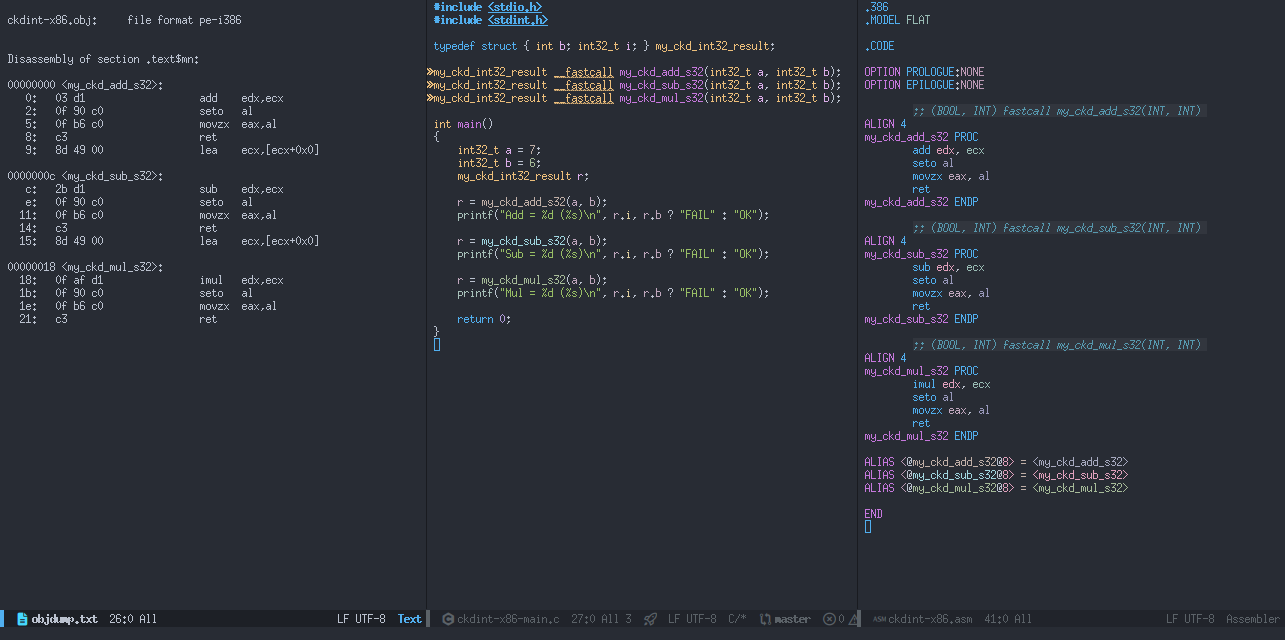
Task: Open the <stdint.h> include link
Action: tap(518, 20)
